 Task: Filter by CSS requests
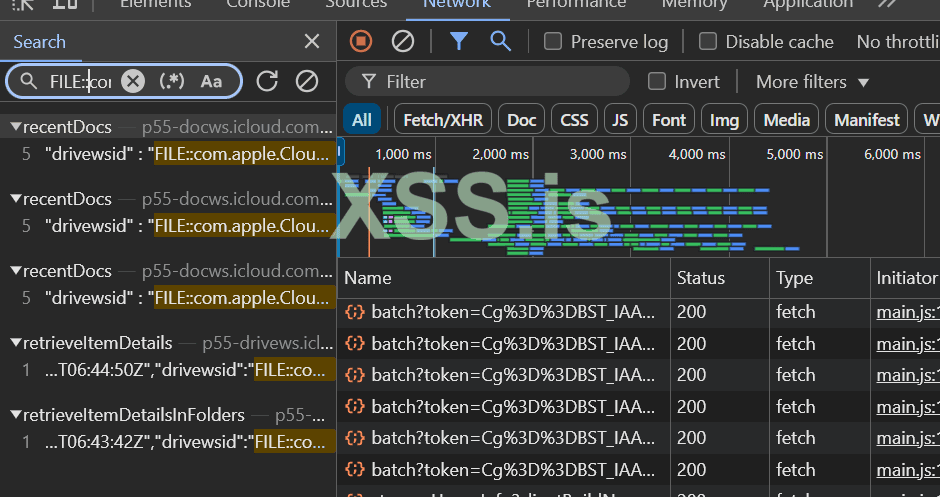[x=574, y=120]
